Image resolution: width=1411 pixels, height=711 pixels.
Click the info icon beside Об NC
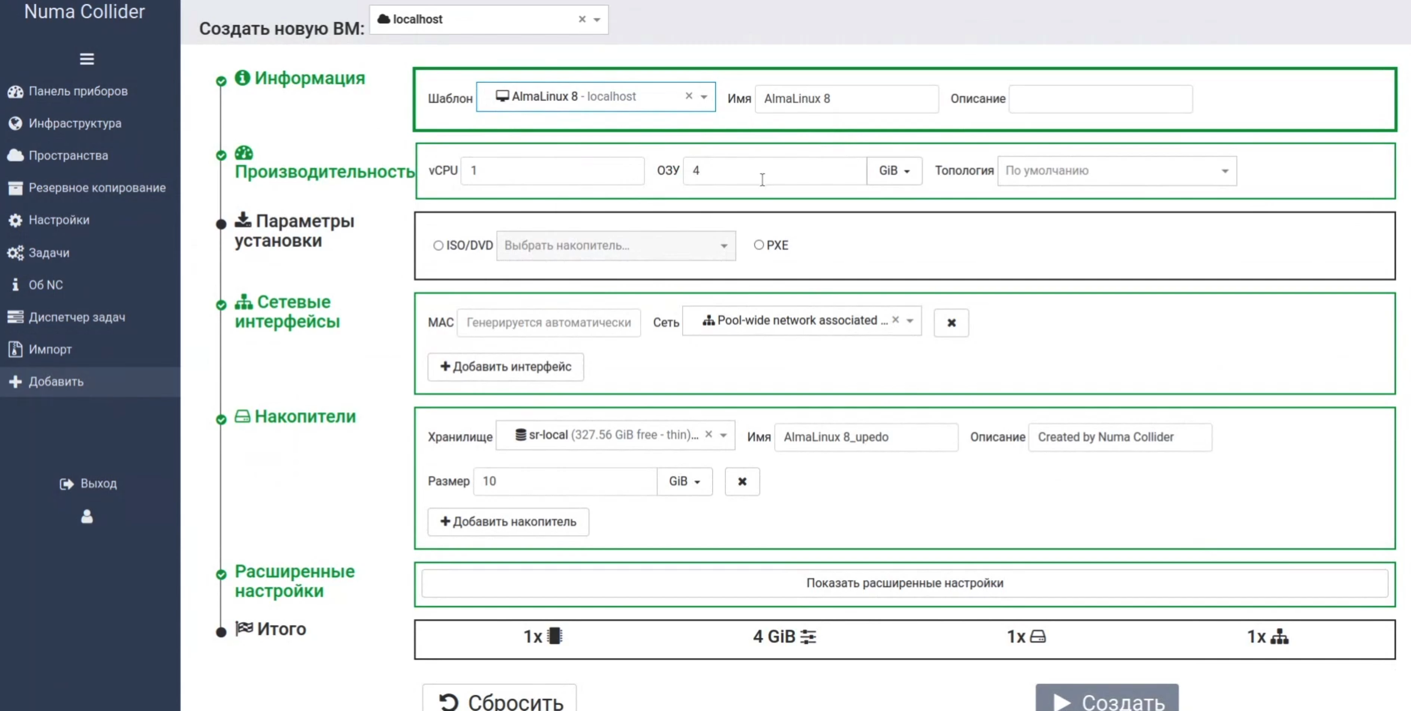pyautogui.click(x=15, y=285)
